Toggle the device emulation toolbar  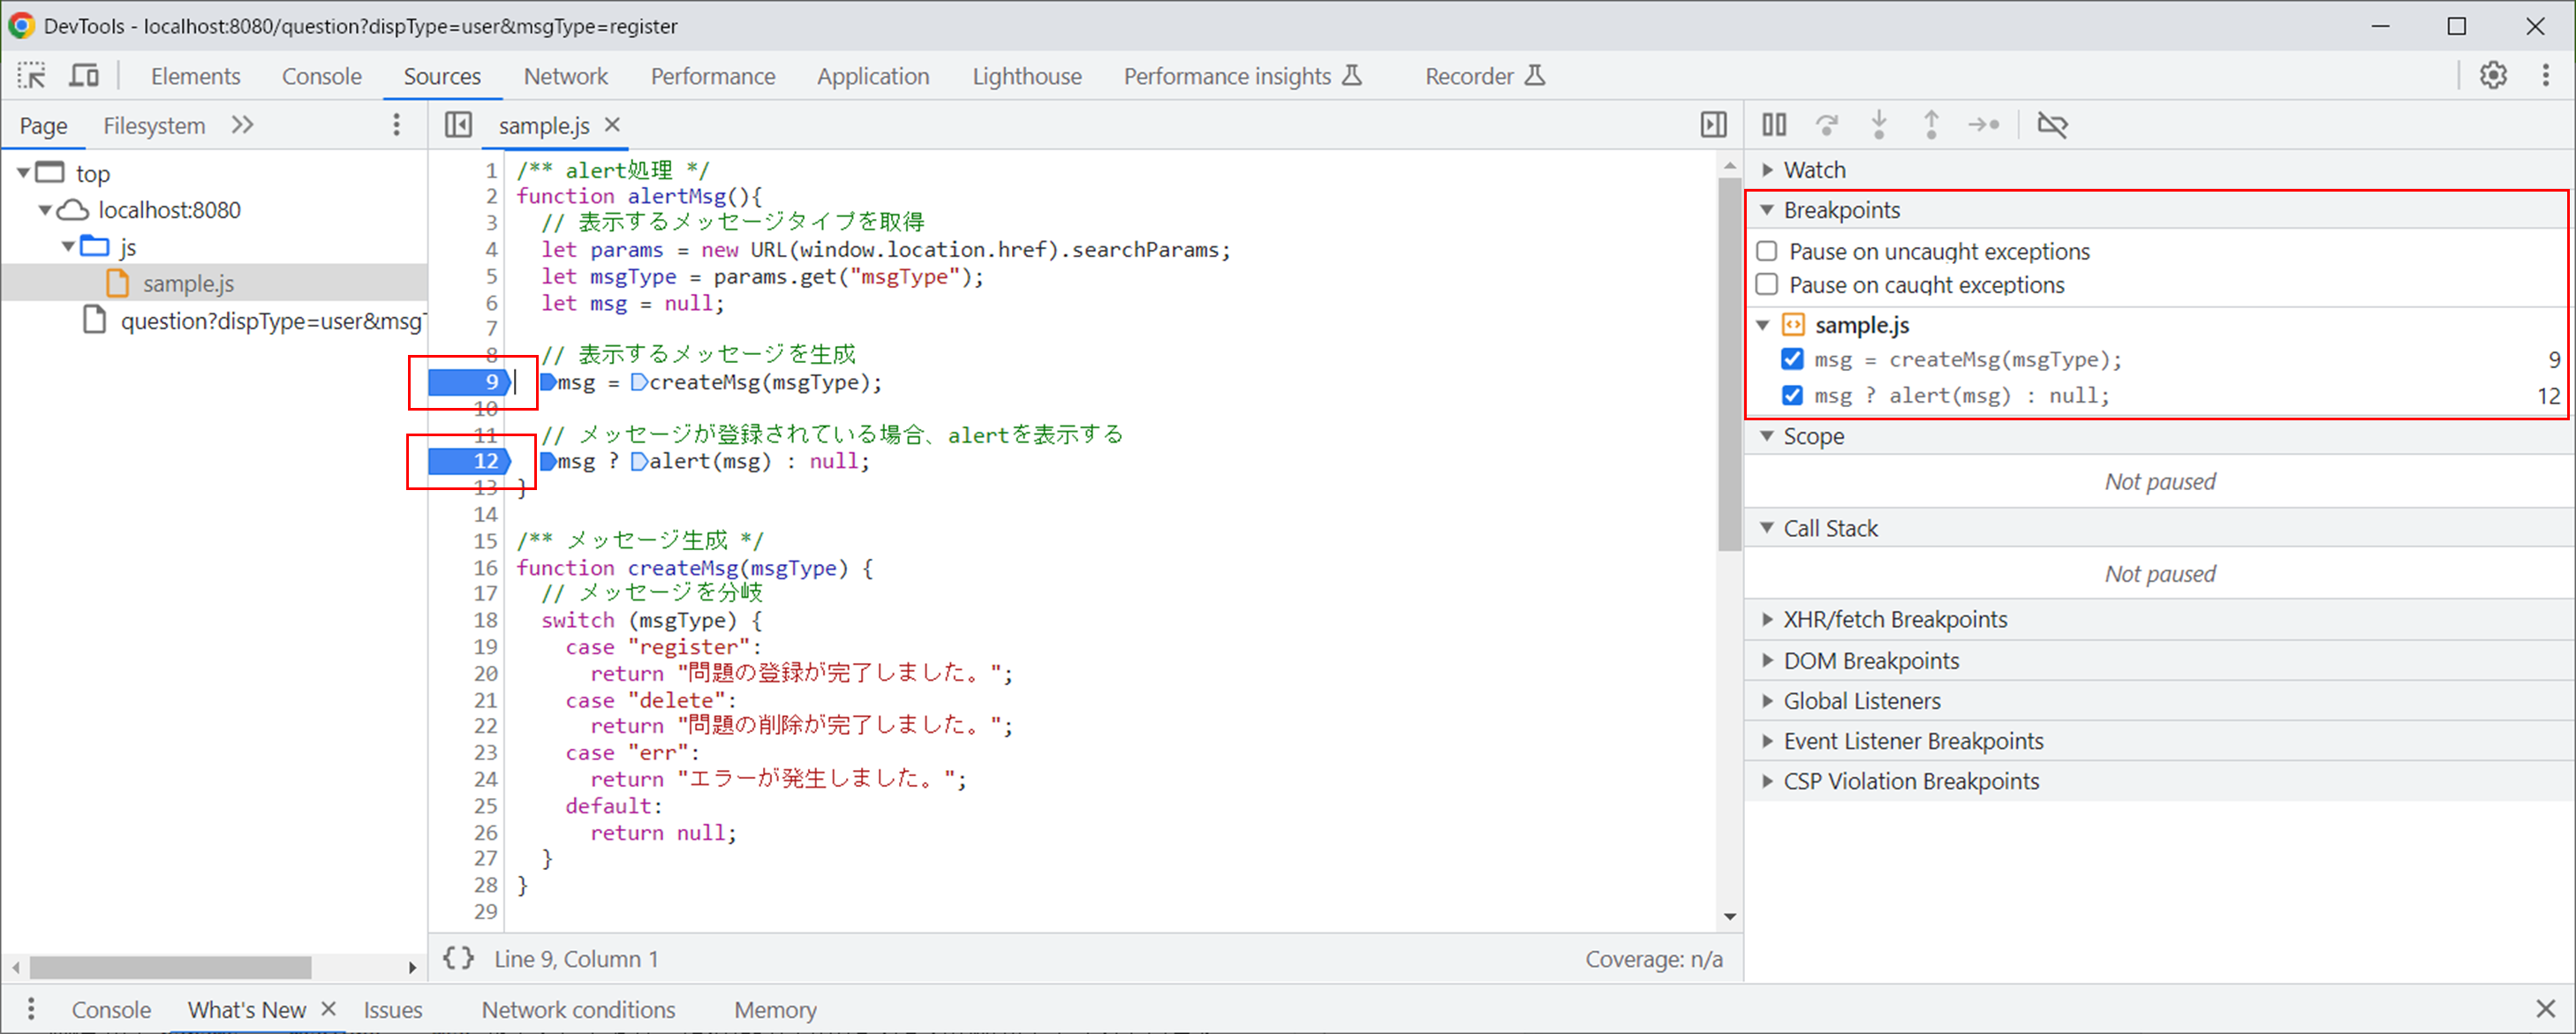pyautogui.click(x=84, y=75)
